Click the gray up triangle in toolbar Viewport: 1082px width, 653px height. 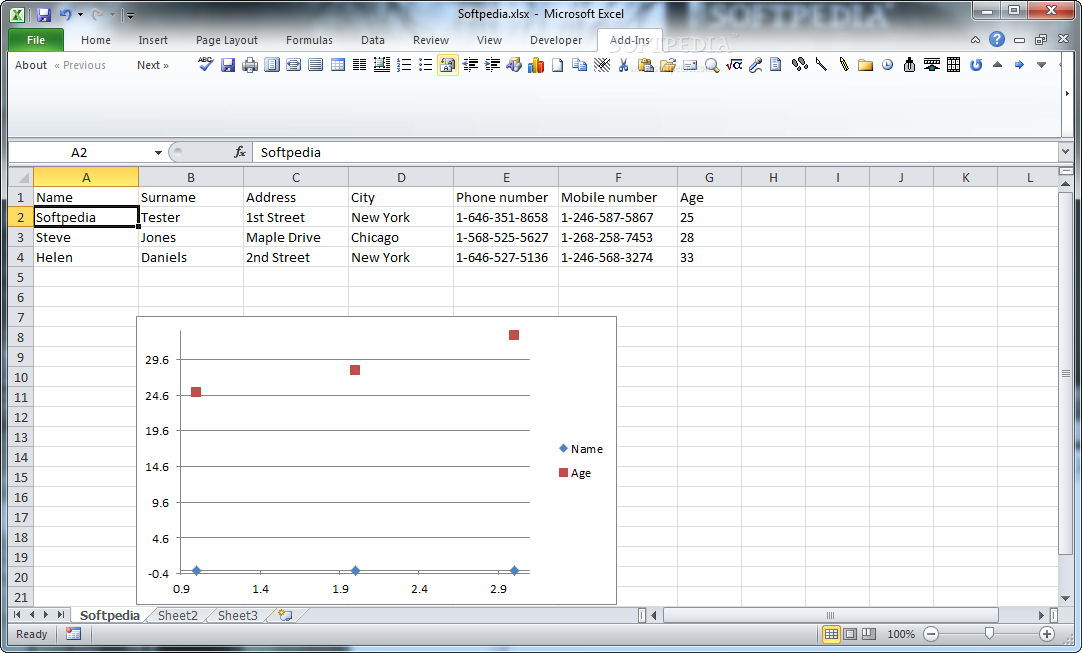(997, 65)
